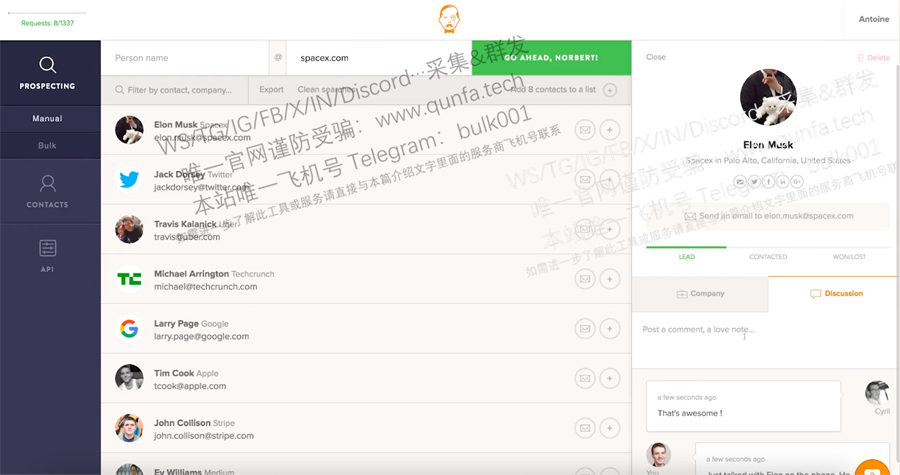Click the Techcrunch logo avatar for Michael Arrington

coord(129,279)
